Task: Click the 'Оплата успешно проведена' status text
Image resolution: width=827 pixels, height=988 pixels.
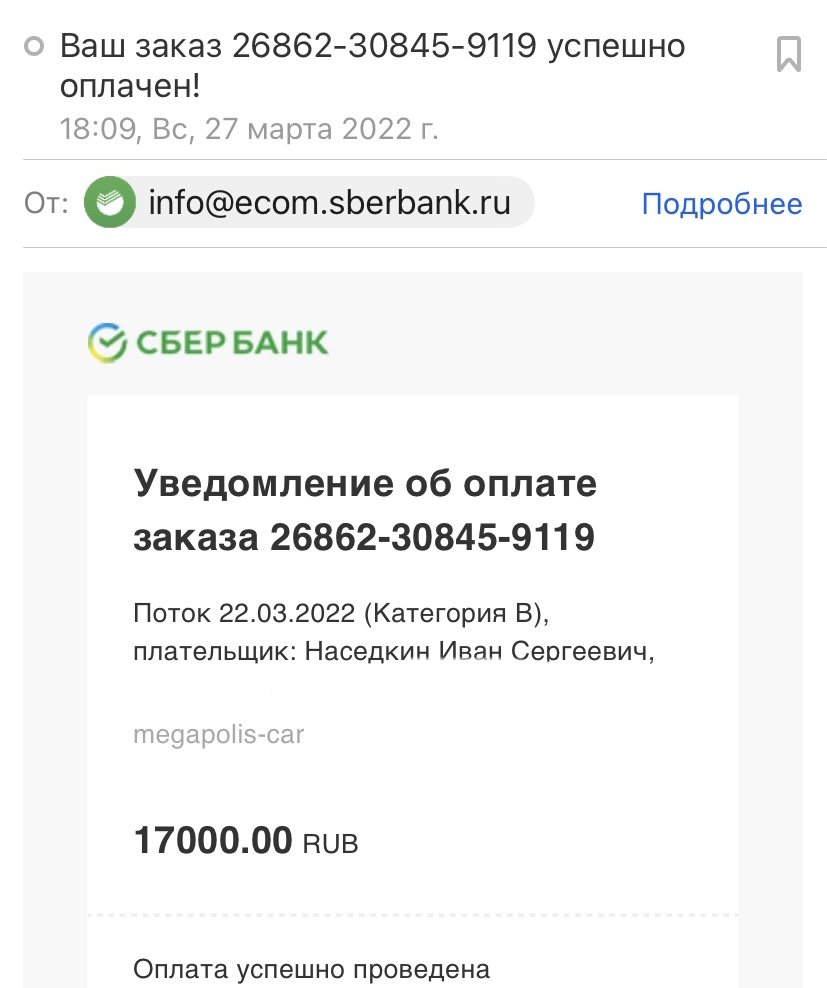Action: click(x=312, y=969)
